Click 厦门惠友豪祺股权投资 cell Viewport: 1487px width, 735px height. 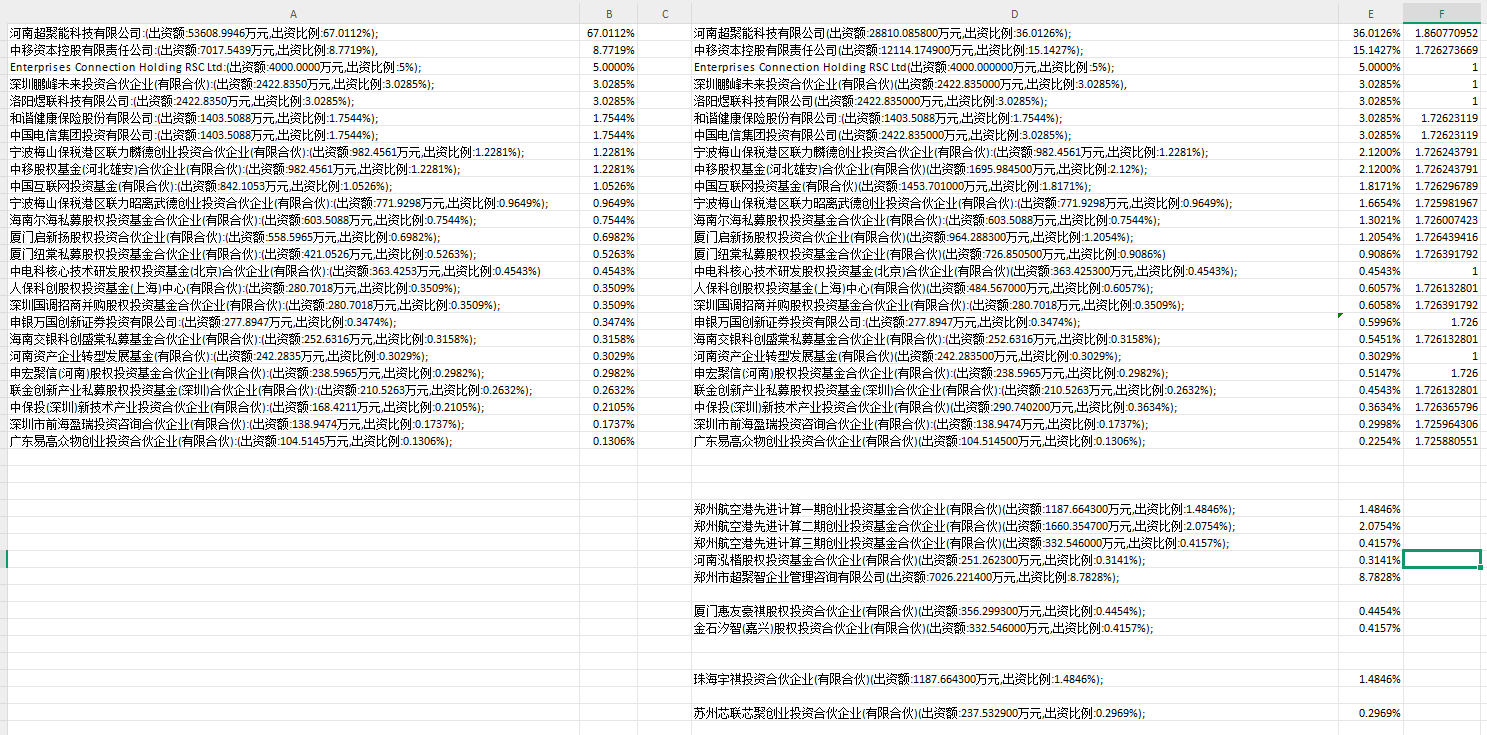[x=1015, y=611]
